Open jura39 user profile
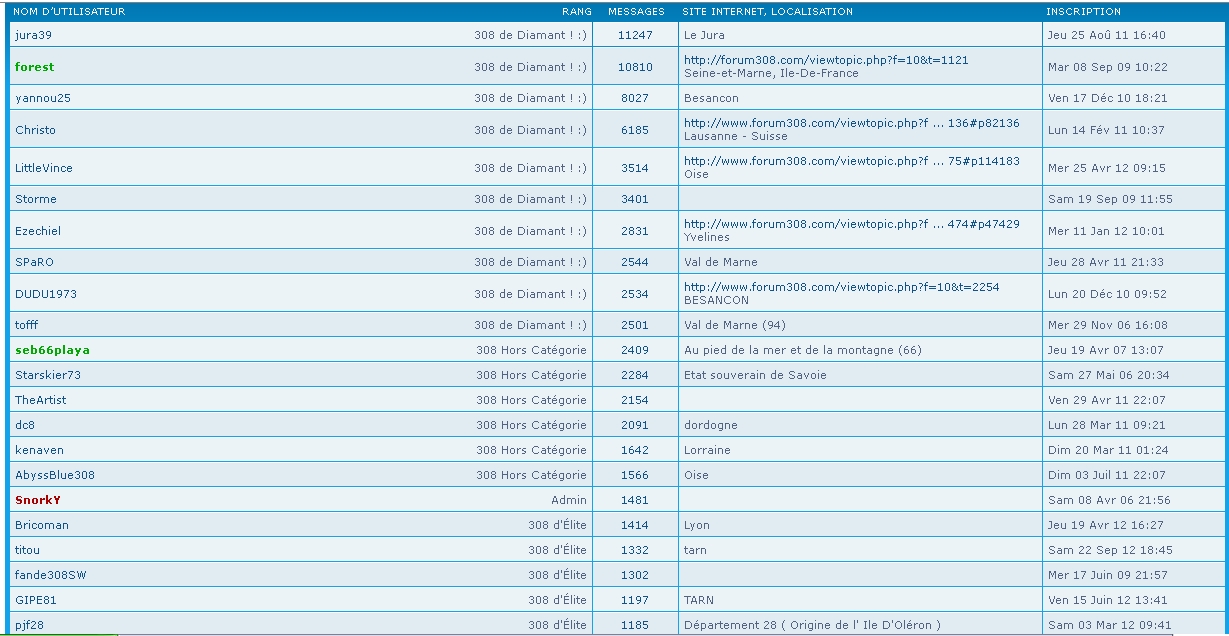The image size is (1229, 636). (33, 35)
